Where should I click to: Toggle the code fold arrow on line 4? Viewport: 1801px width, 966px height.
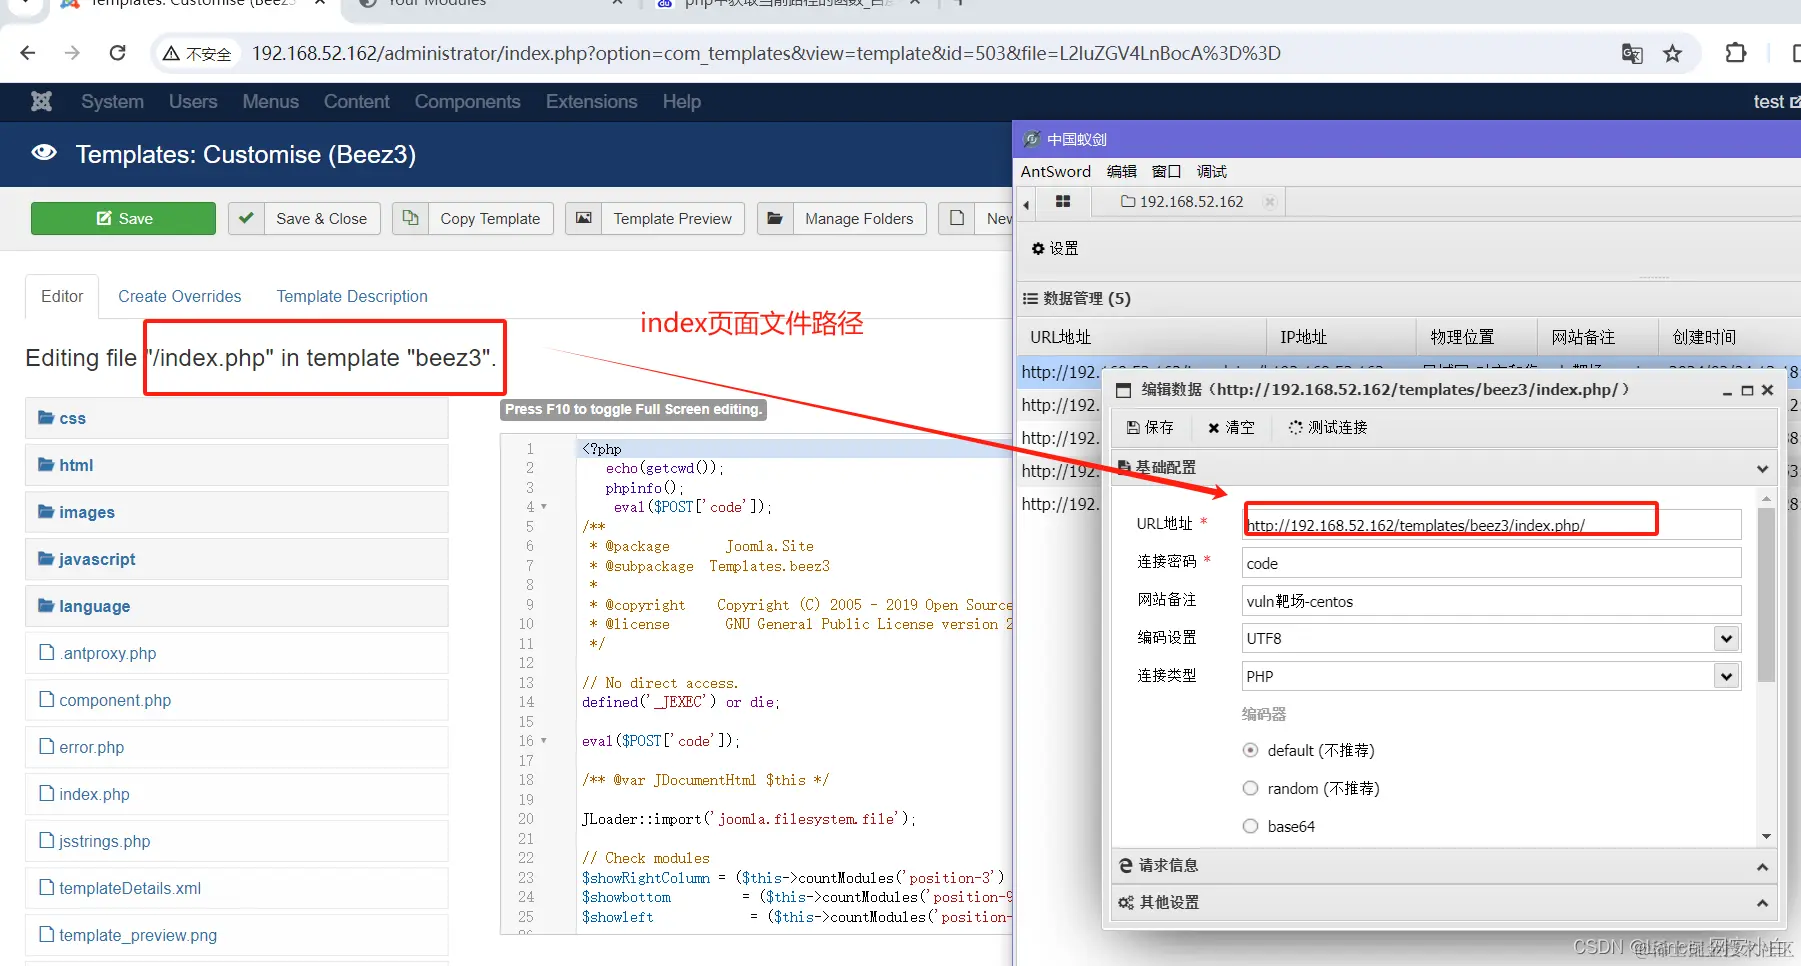point(544,507)
